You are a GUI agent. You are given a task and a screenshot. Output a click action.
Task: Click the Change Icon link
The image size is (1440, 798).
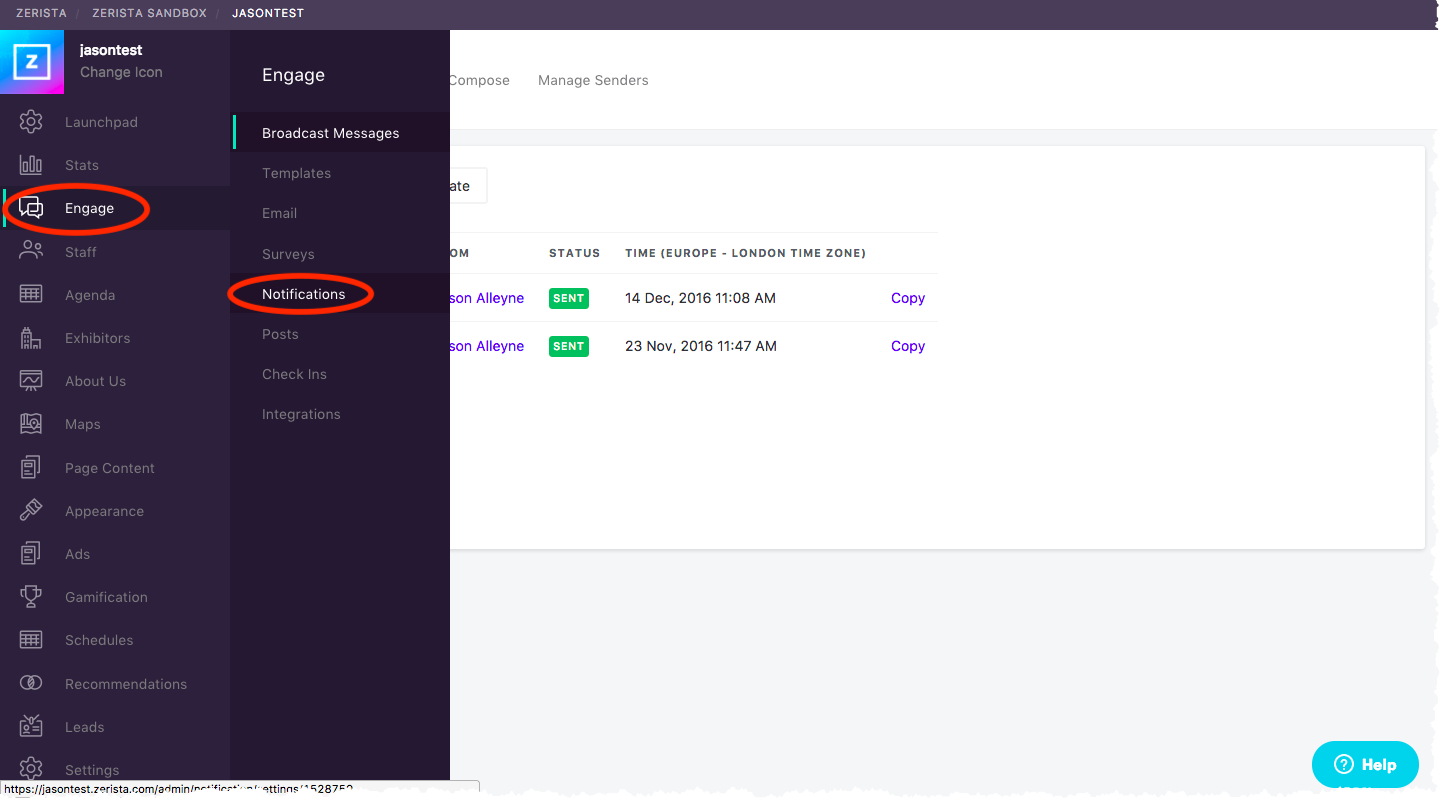[x=121, y=72]
